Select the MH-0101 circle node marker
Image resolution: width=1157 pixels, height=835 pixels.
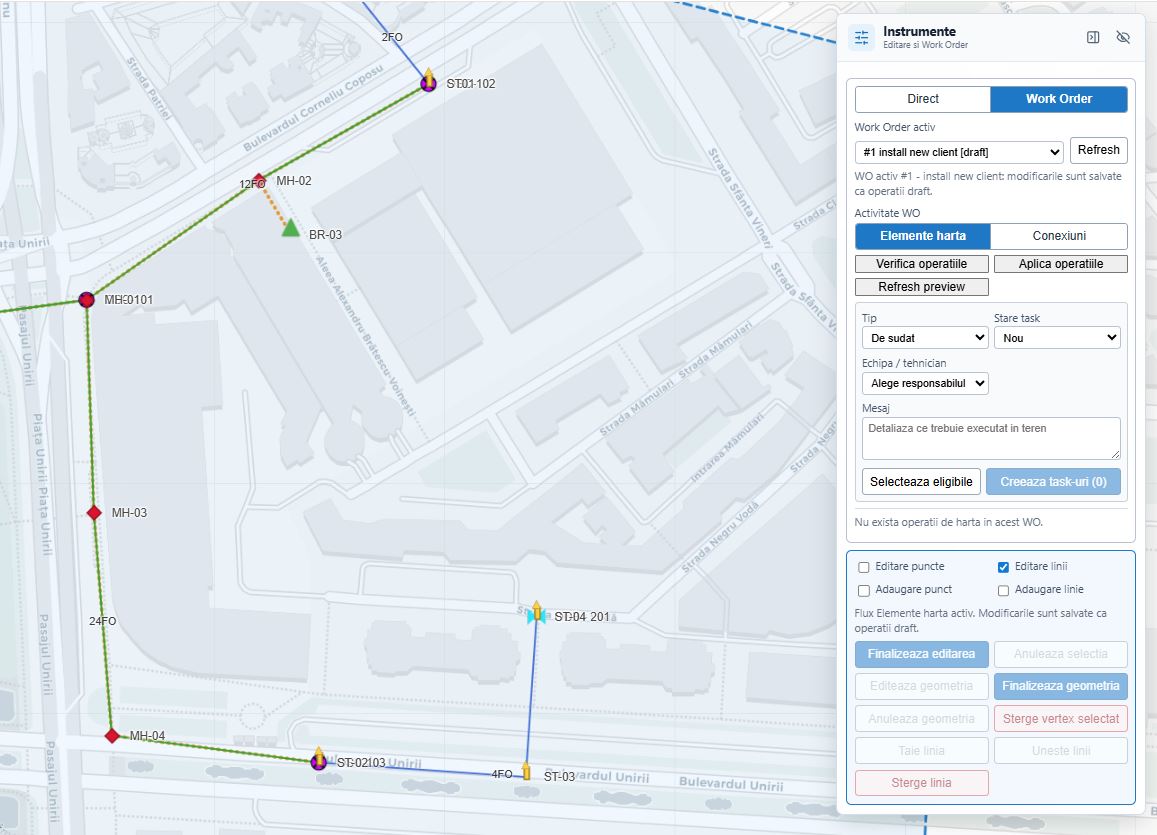[87, 299]
